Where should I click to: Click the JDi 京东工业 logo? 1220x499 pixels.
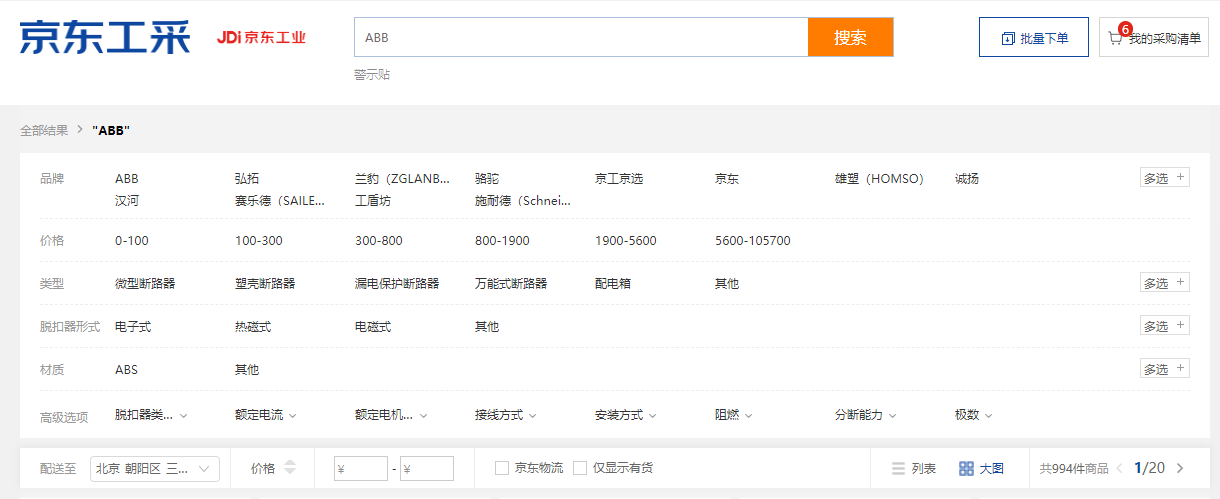click(x=261, y=38)
